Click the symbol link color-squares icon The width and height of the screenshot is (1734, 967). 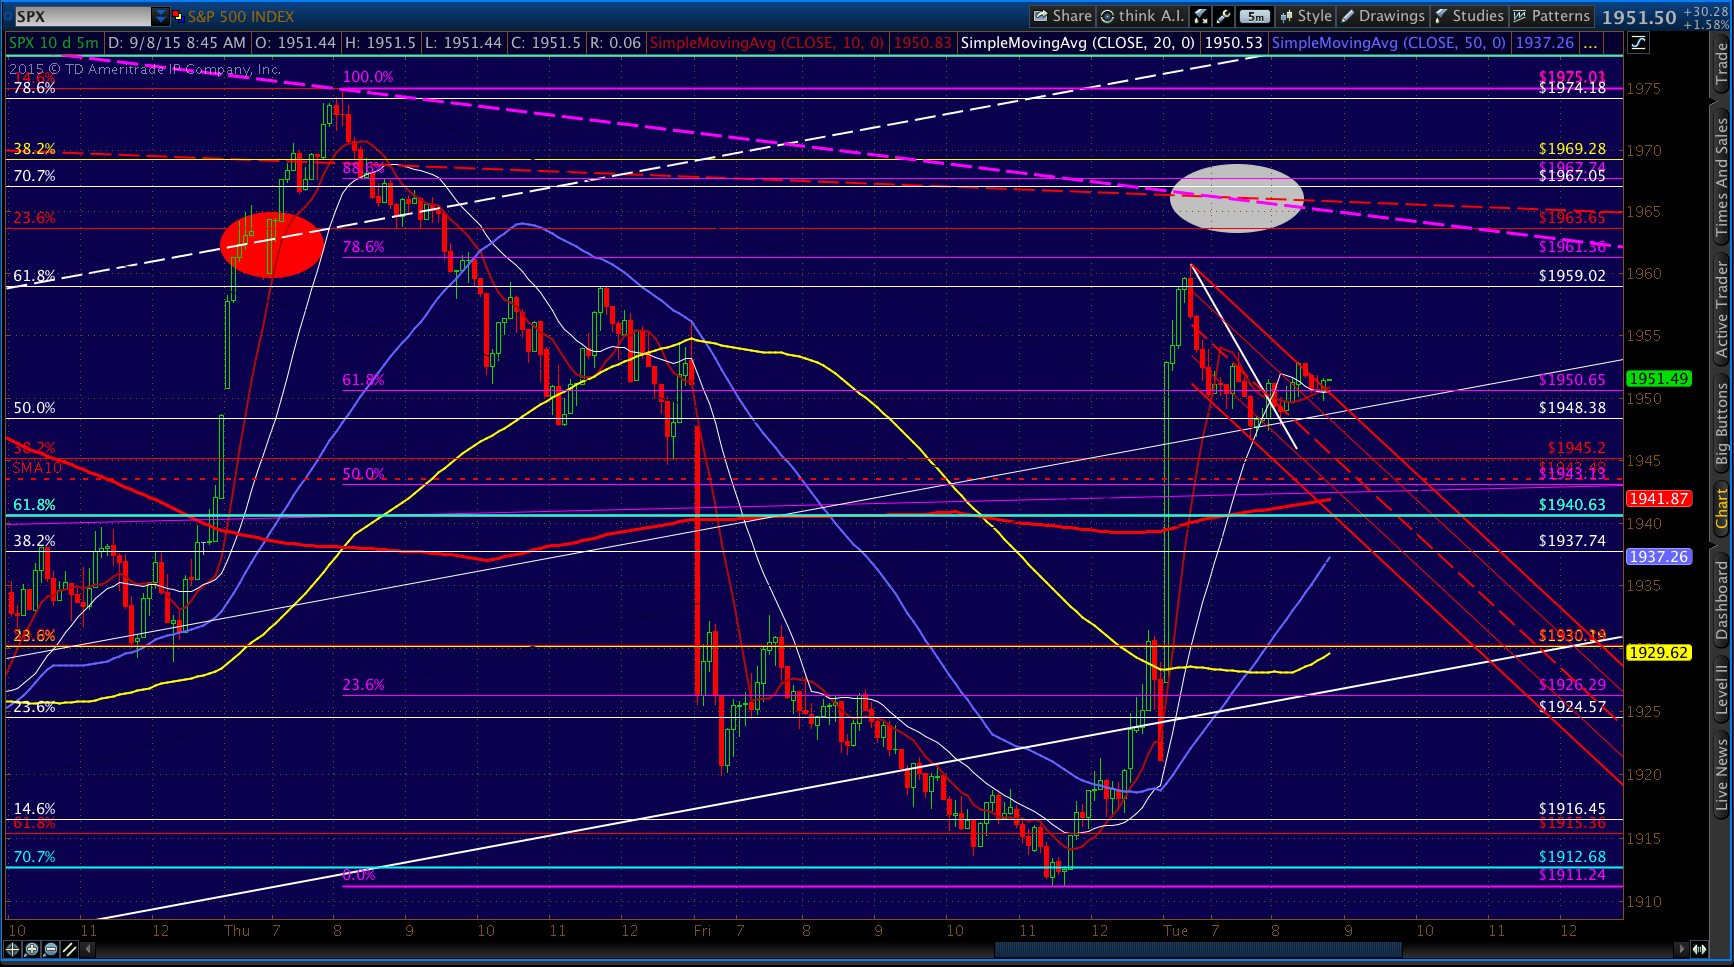(177, 16)
